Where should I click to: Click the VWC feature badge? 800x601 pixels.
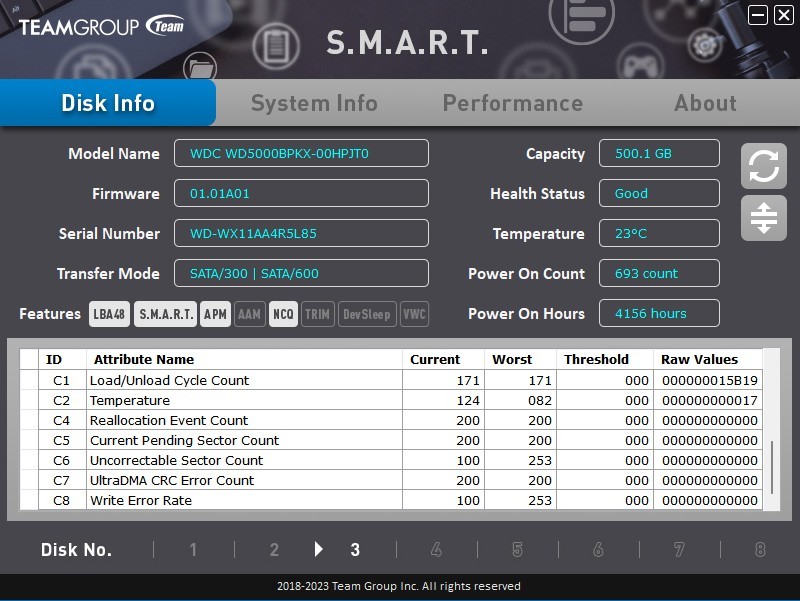click(x=414, y=314)
